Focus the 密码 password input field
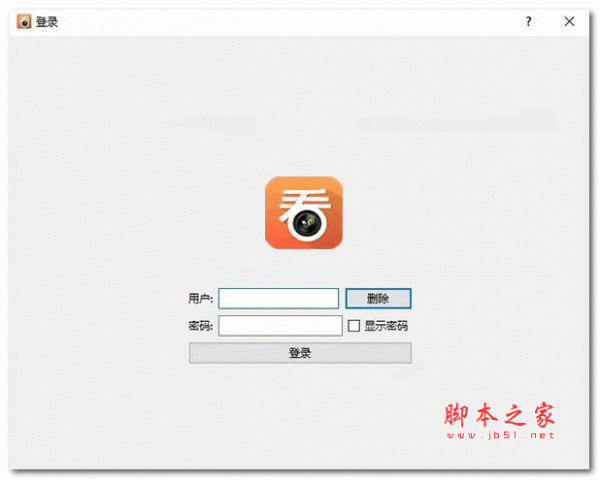This screenshot has width=600, height=480. tap(280, 326)
